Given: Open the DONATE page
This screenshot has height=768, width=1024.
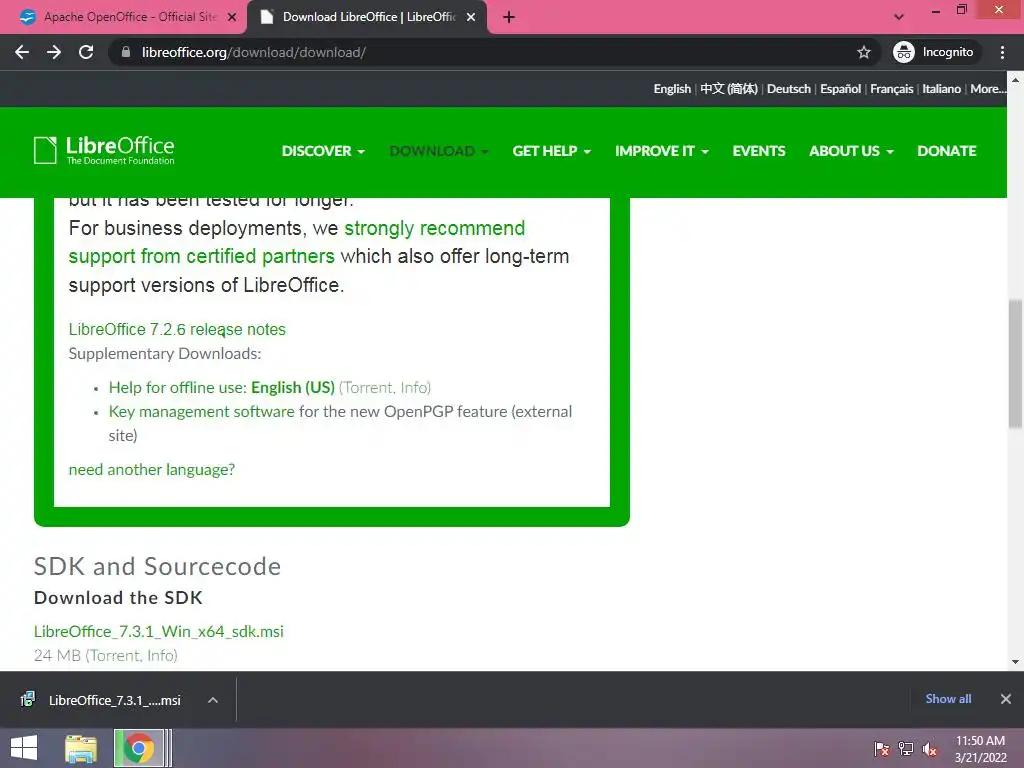Looking at the screenshot, I should (947, 151).
